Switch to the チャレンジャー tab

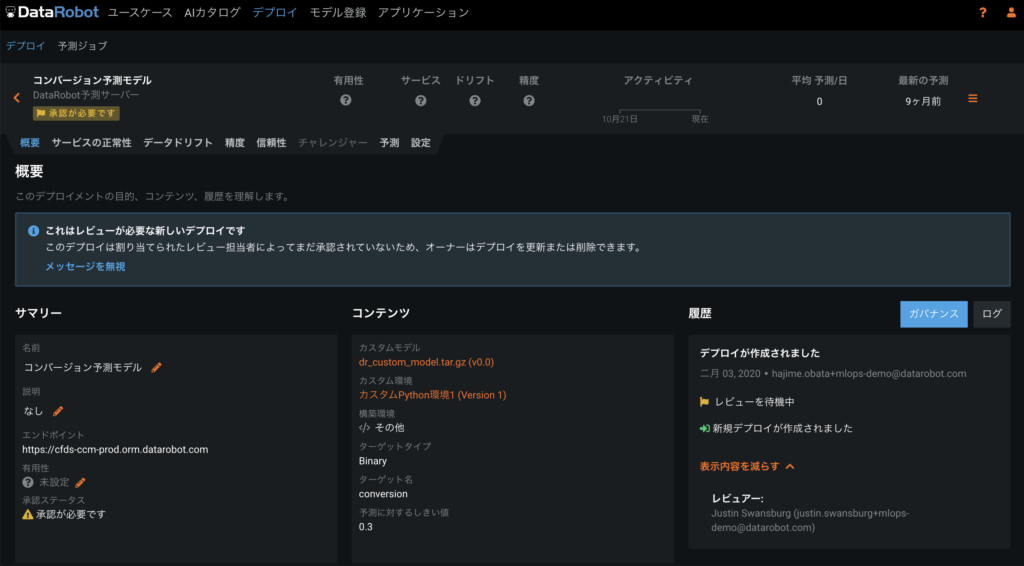[x=333, y=142]
